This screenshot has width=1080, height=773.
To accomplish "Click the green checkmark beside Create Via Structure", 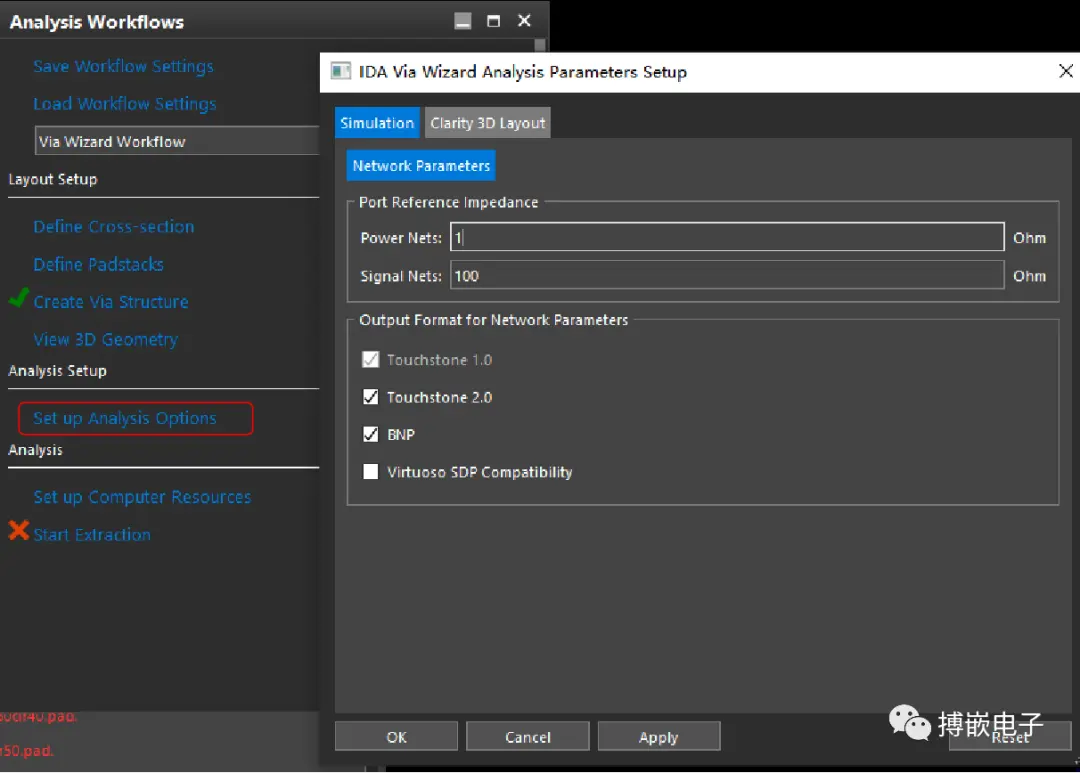I will (19, 298).
